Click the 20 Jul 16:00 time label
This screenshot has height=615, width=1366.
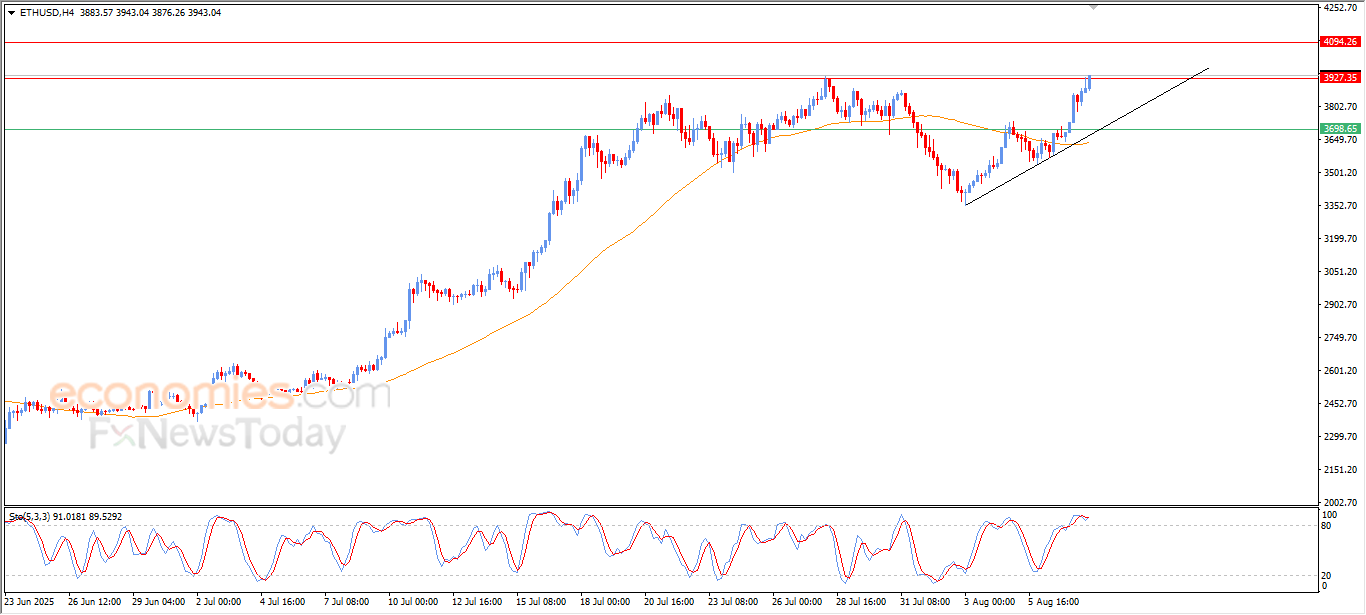(x=670, y=602)
